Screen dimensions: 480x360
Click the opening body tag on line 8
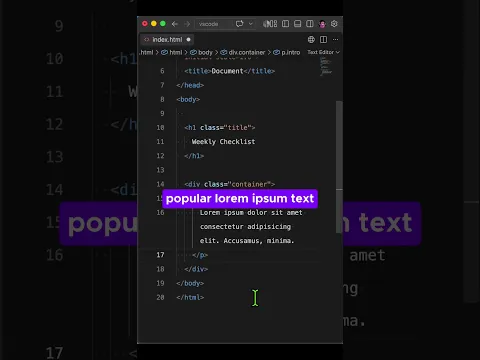coord(188,99)
